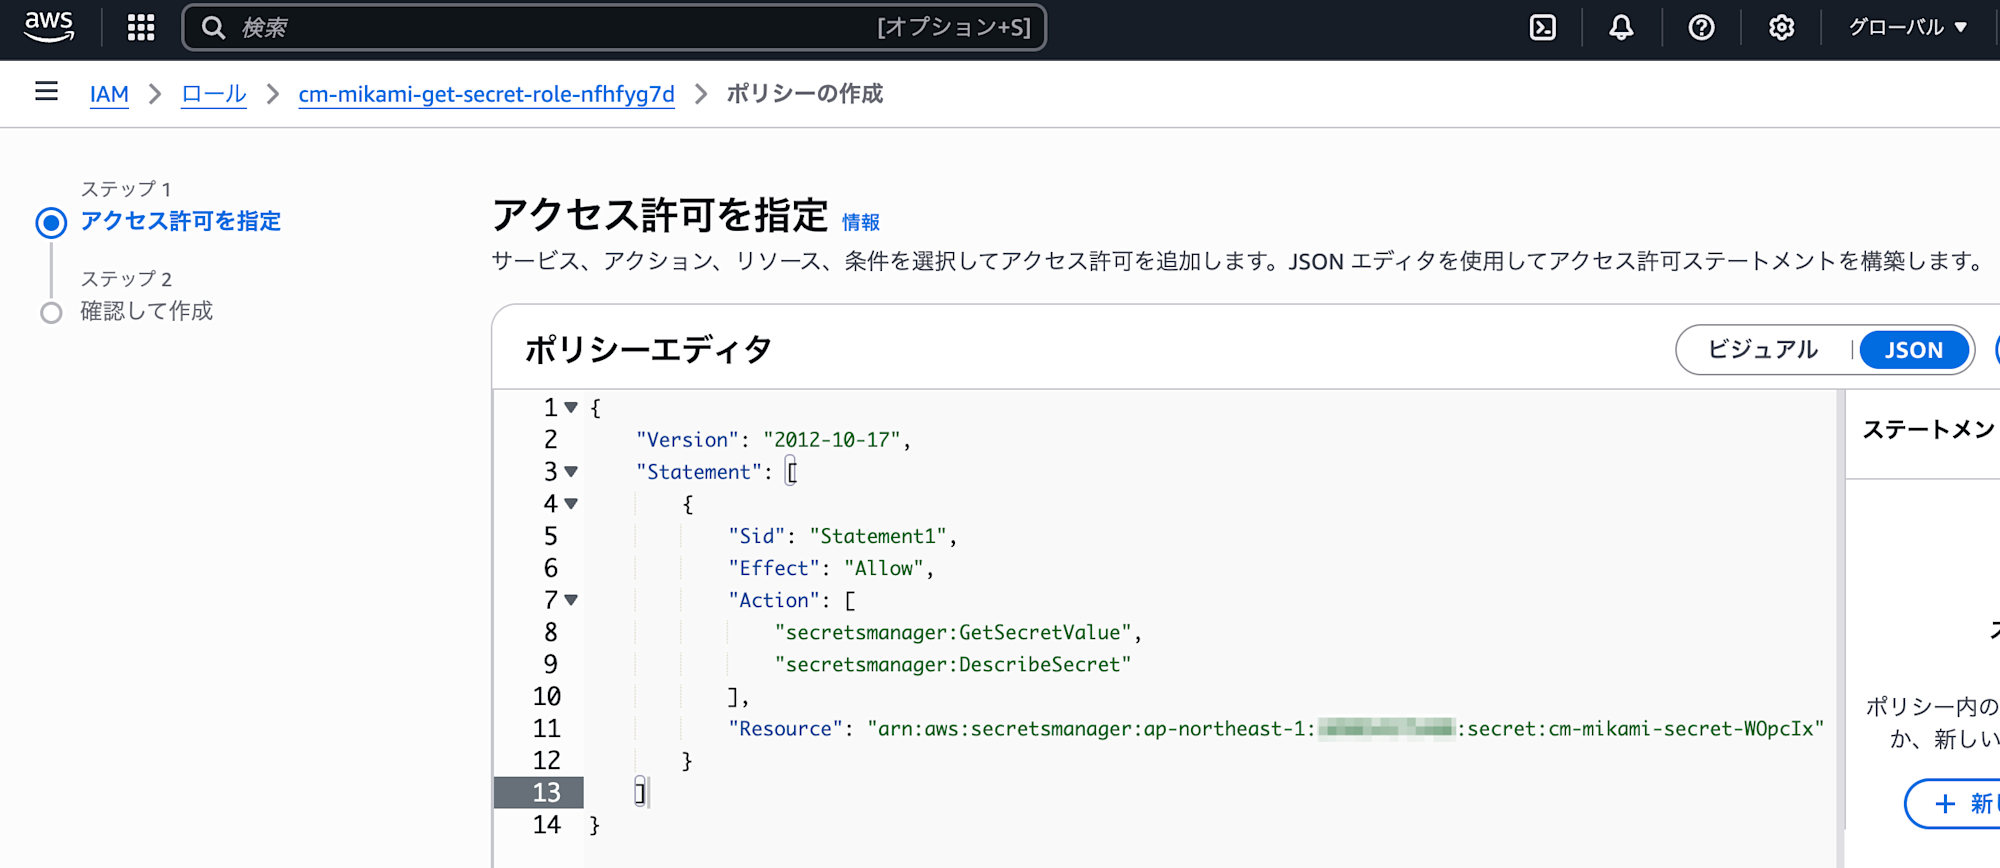Click the "Resource" ARN line text

tap(1276, 728)
